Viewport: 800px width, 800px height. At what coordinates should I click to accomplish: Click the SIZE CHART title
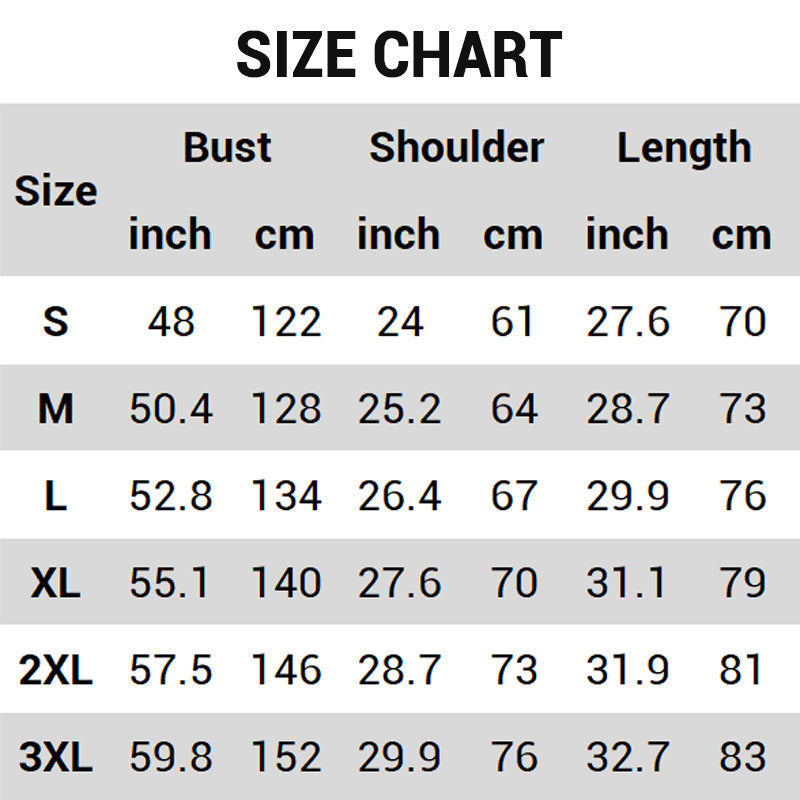coord(399,55)
